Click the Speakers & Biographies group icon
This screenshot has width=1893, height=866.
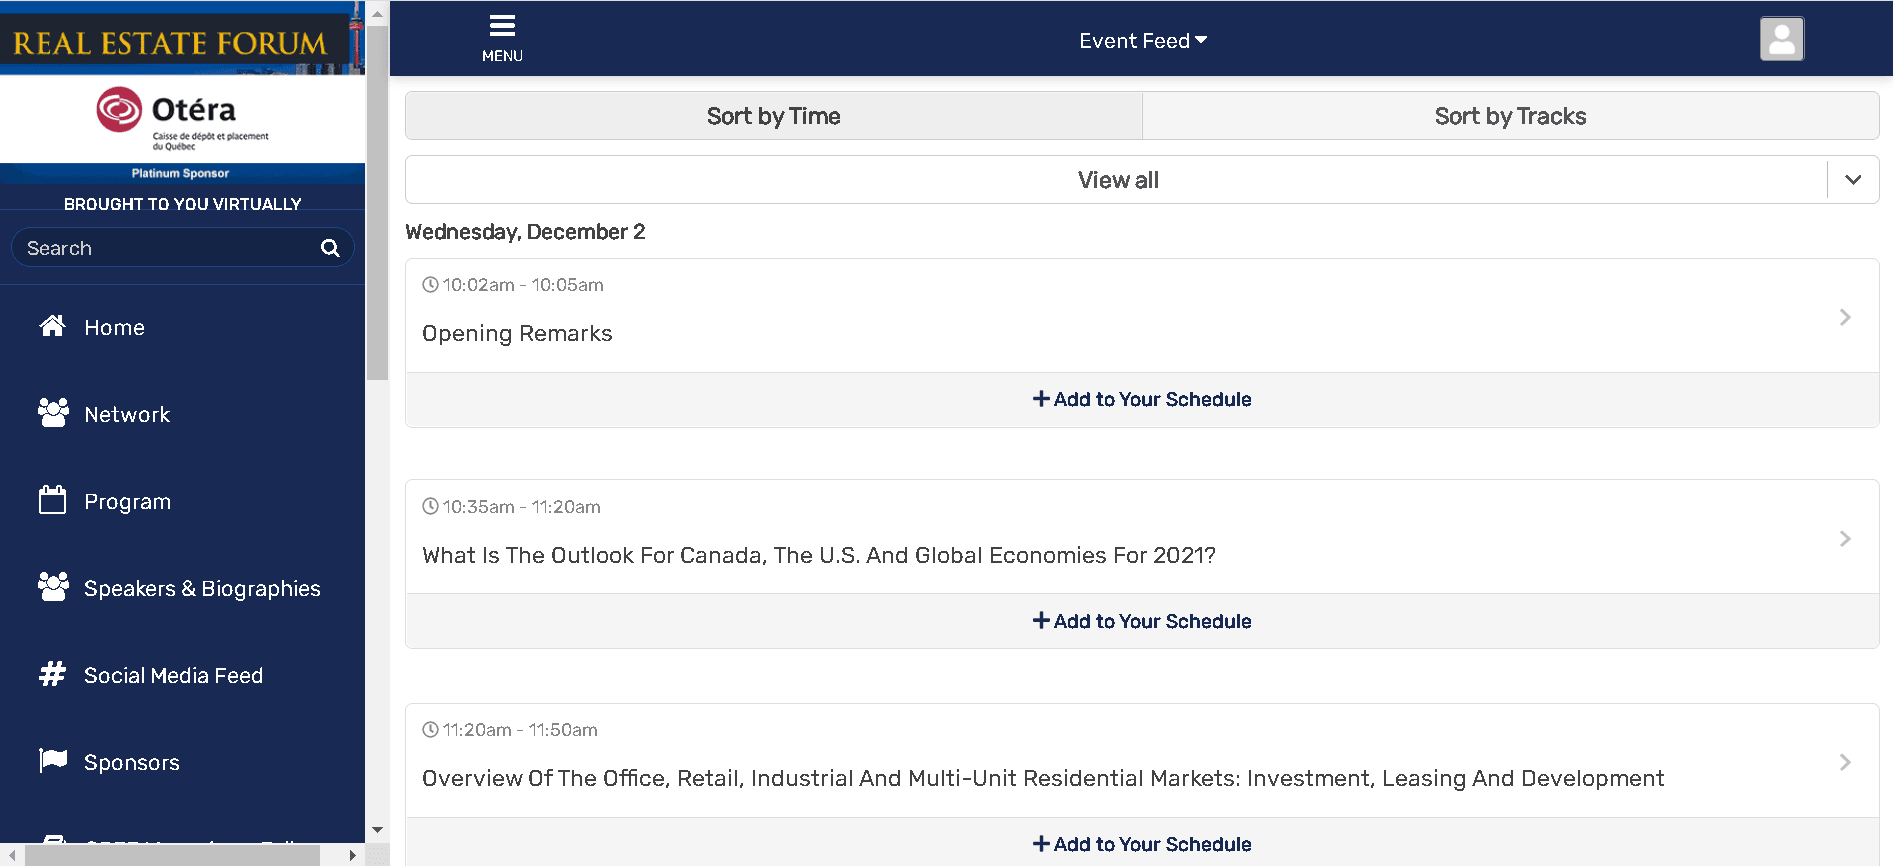click(x=53, y=587)
